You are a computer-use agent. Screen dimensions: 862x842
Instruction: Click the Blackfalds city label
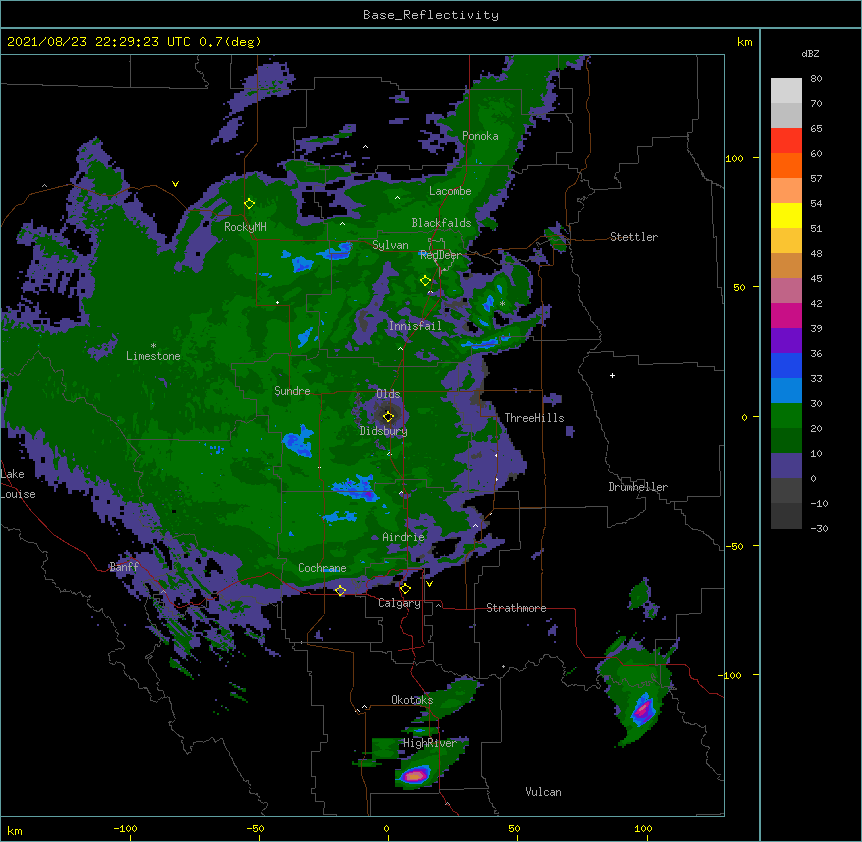click(x=441, y=223)
